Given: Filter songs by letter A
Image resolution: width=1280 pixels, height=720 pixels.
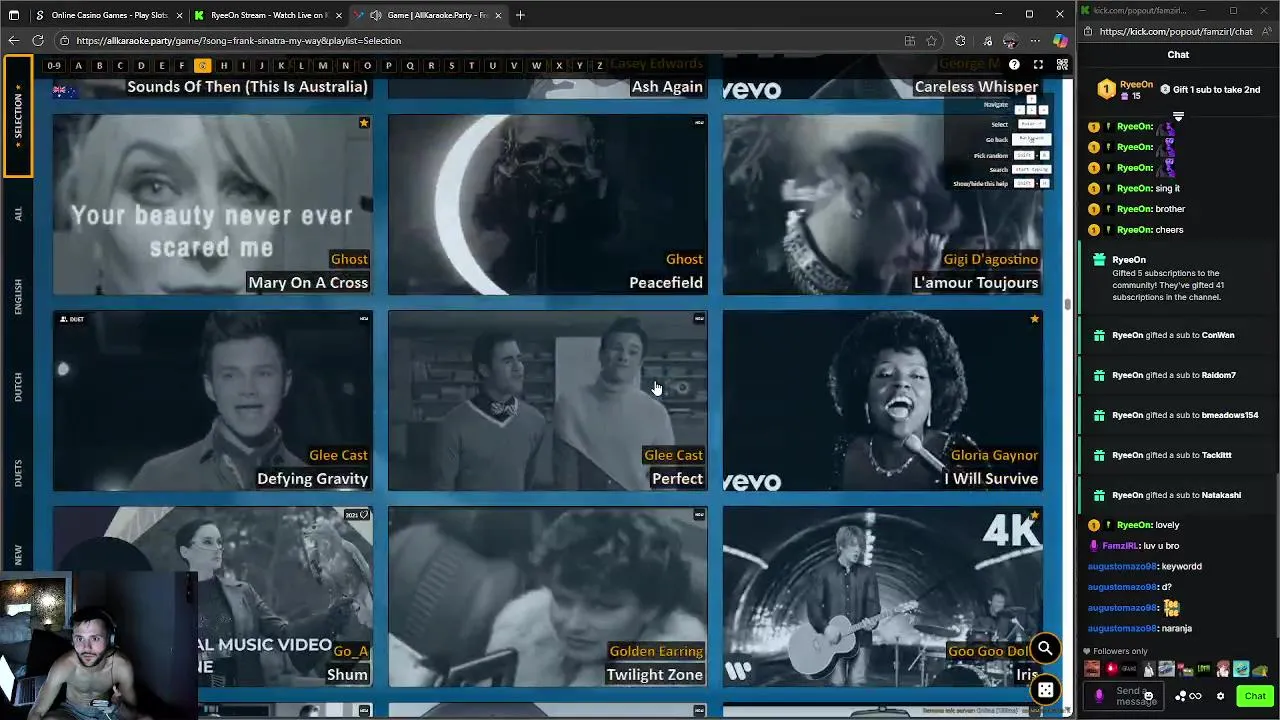Looking at the screenshot, I should pos(78,66).
